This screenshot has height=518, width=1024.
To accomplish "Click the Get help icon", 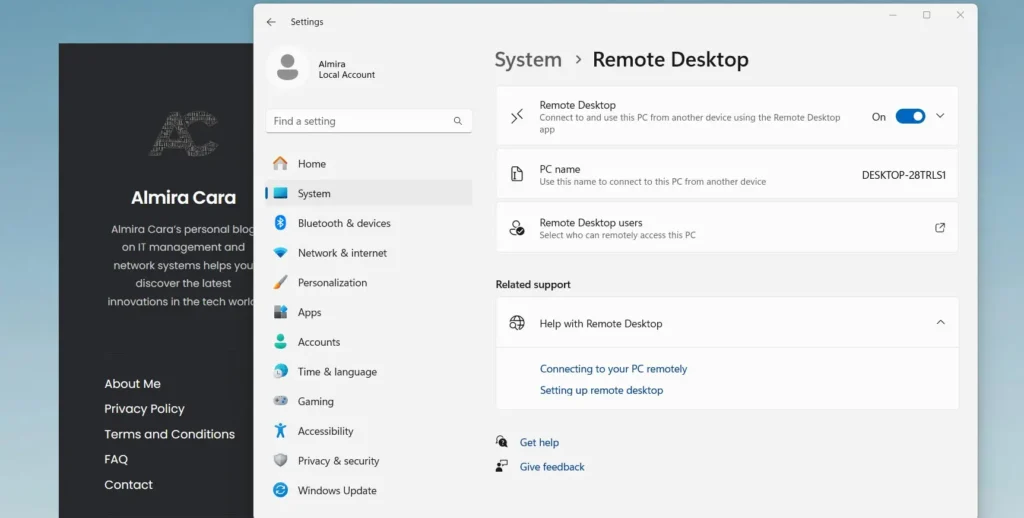I will [502, 442].
